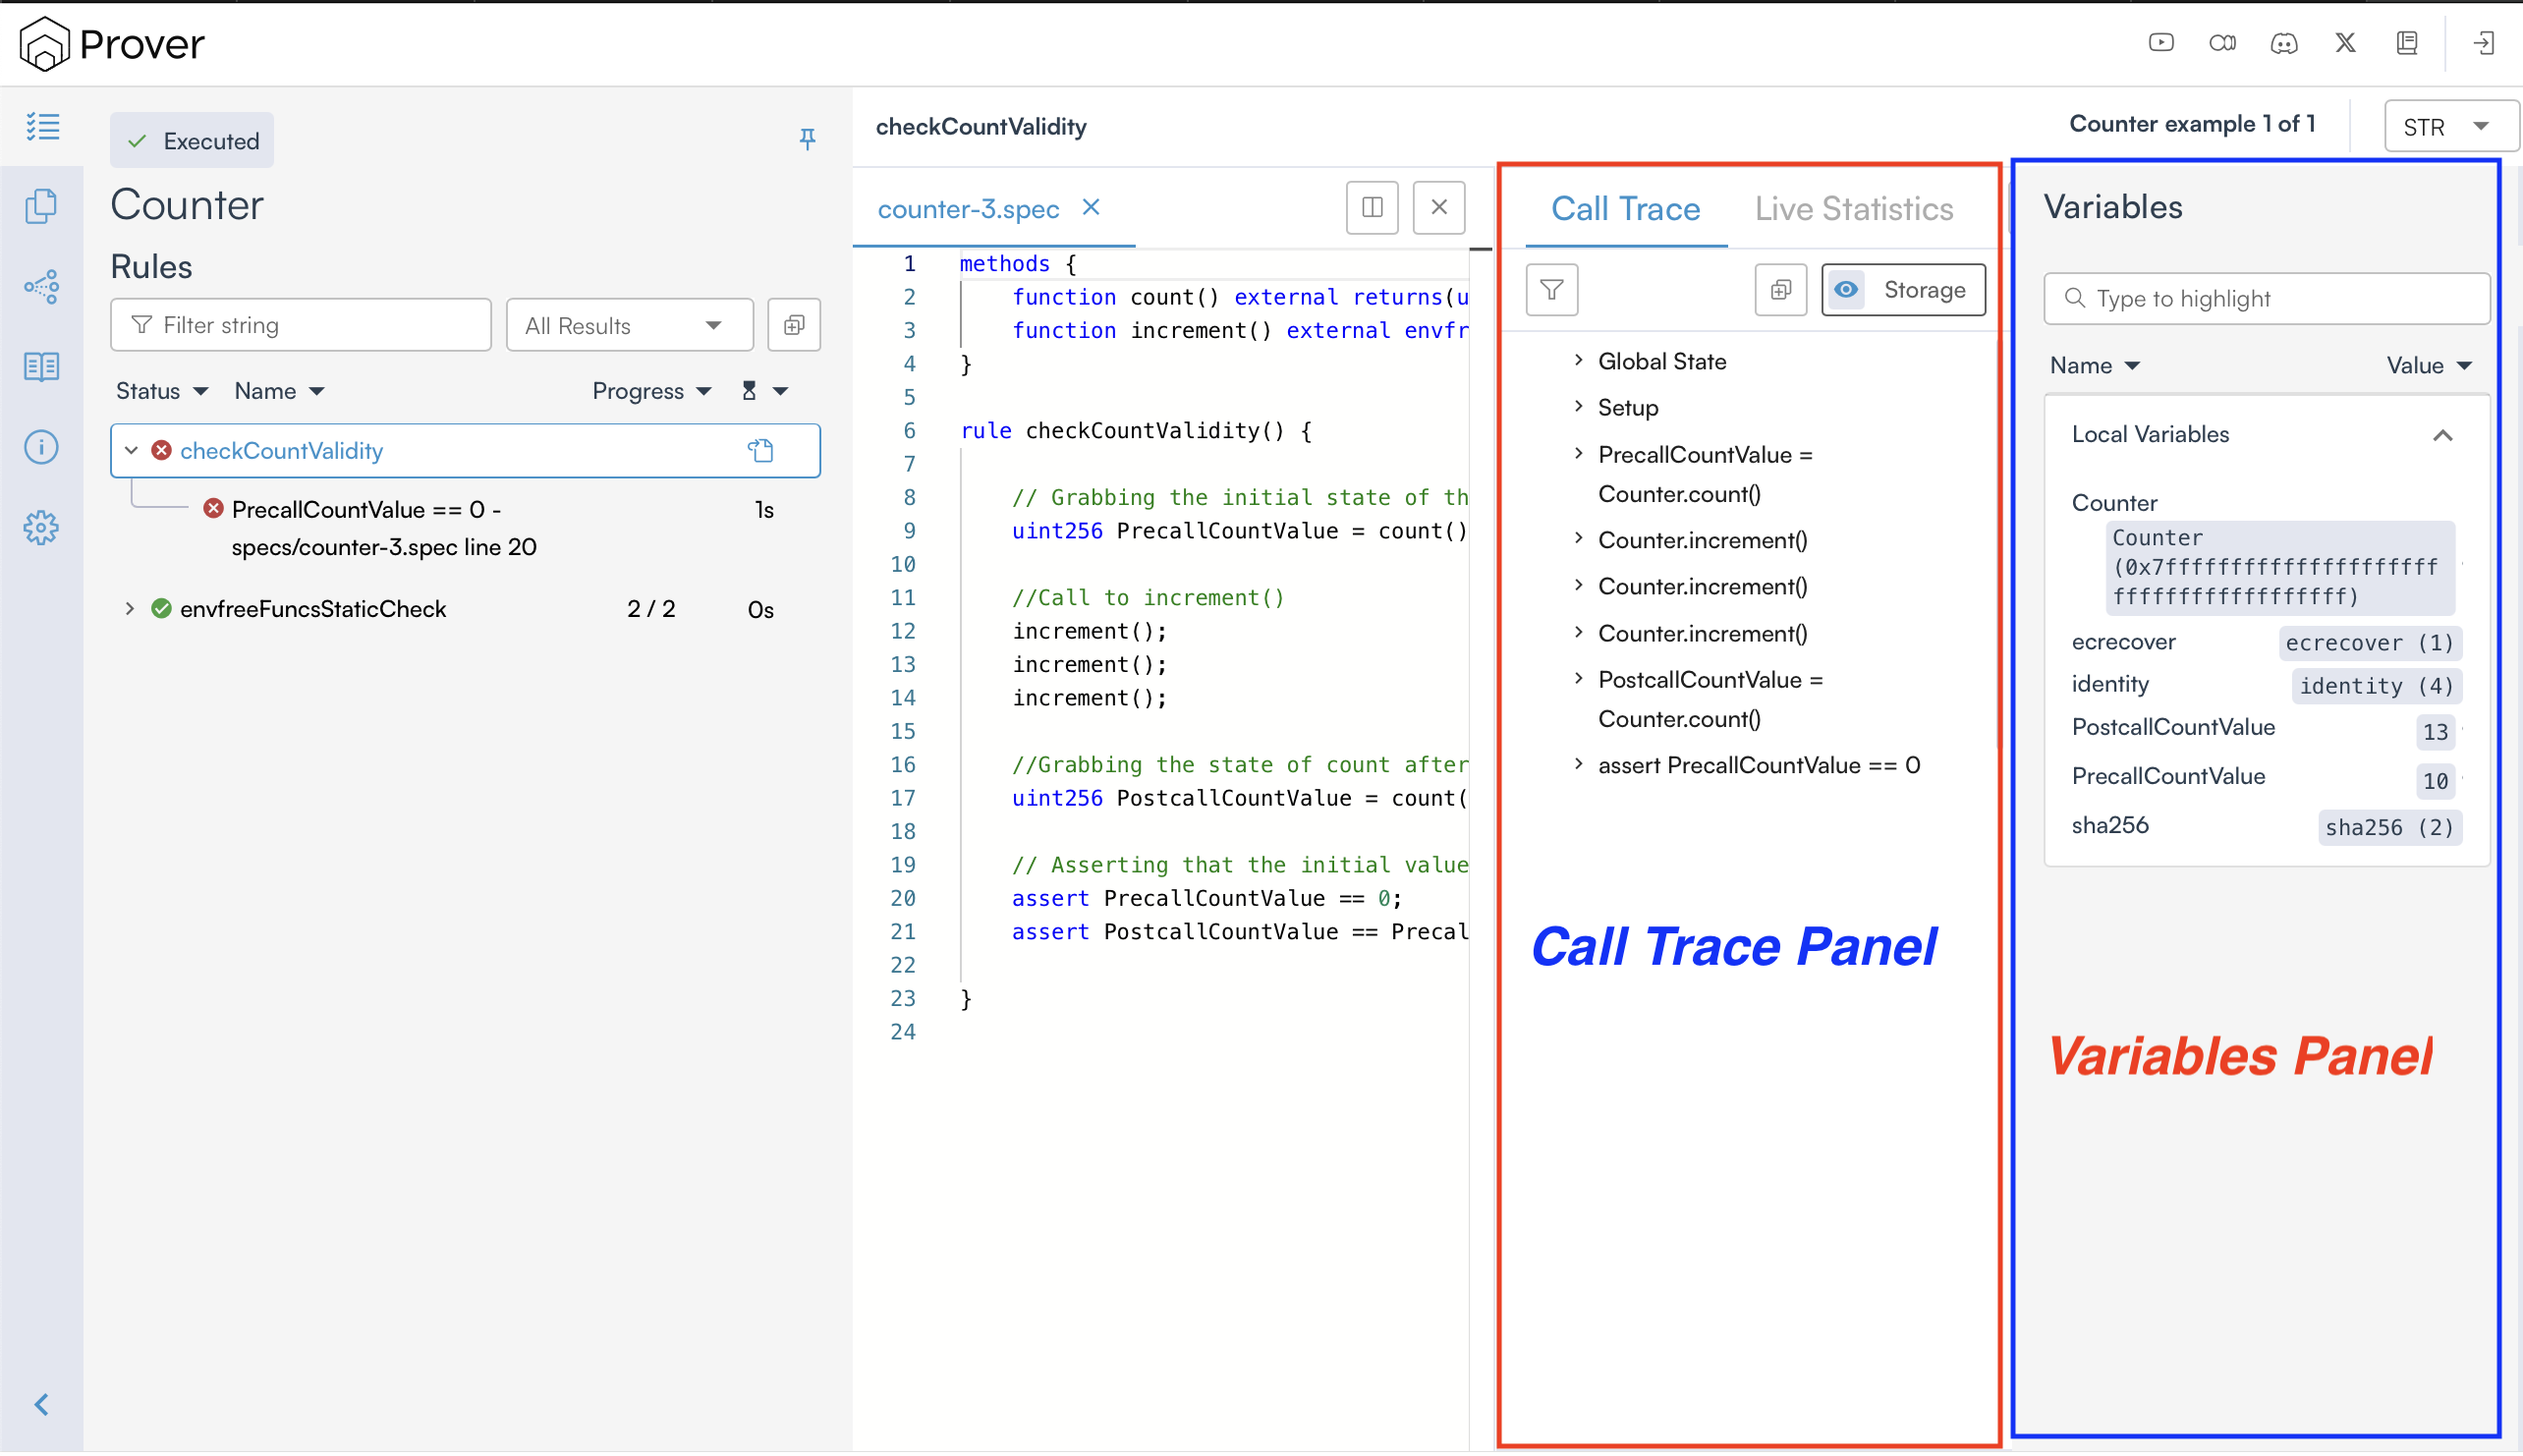Select the checkCountValidity rule row
2523x1456 pixels.
[281, 450]
